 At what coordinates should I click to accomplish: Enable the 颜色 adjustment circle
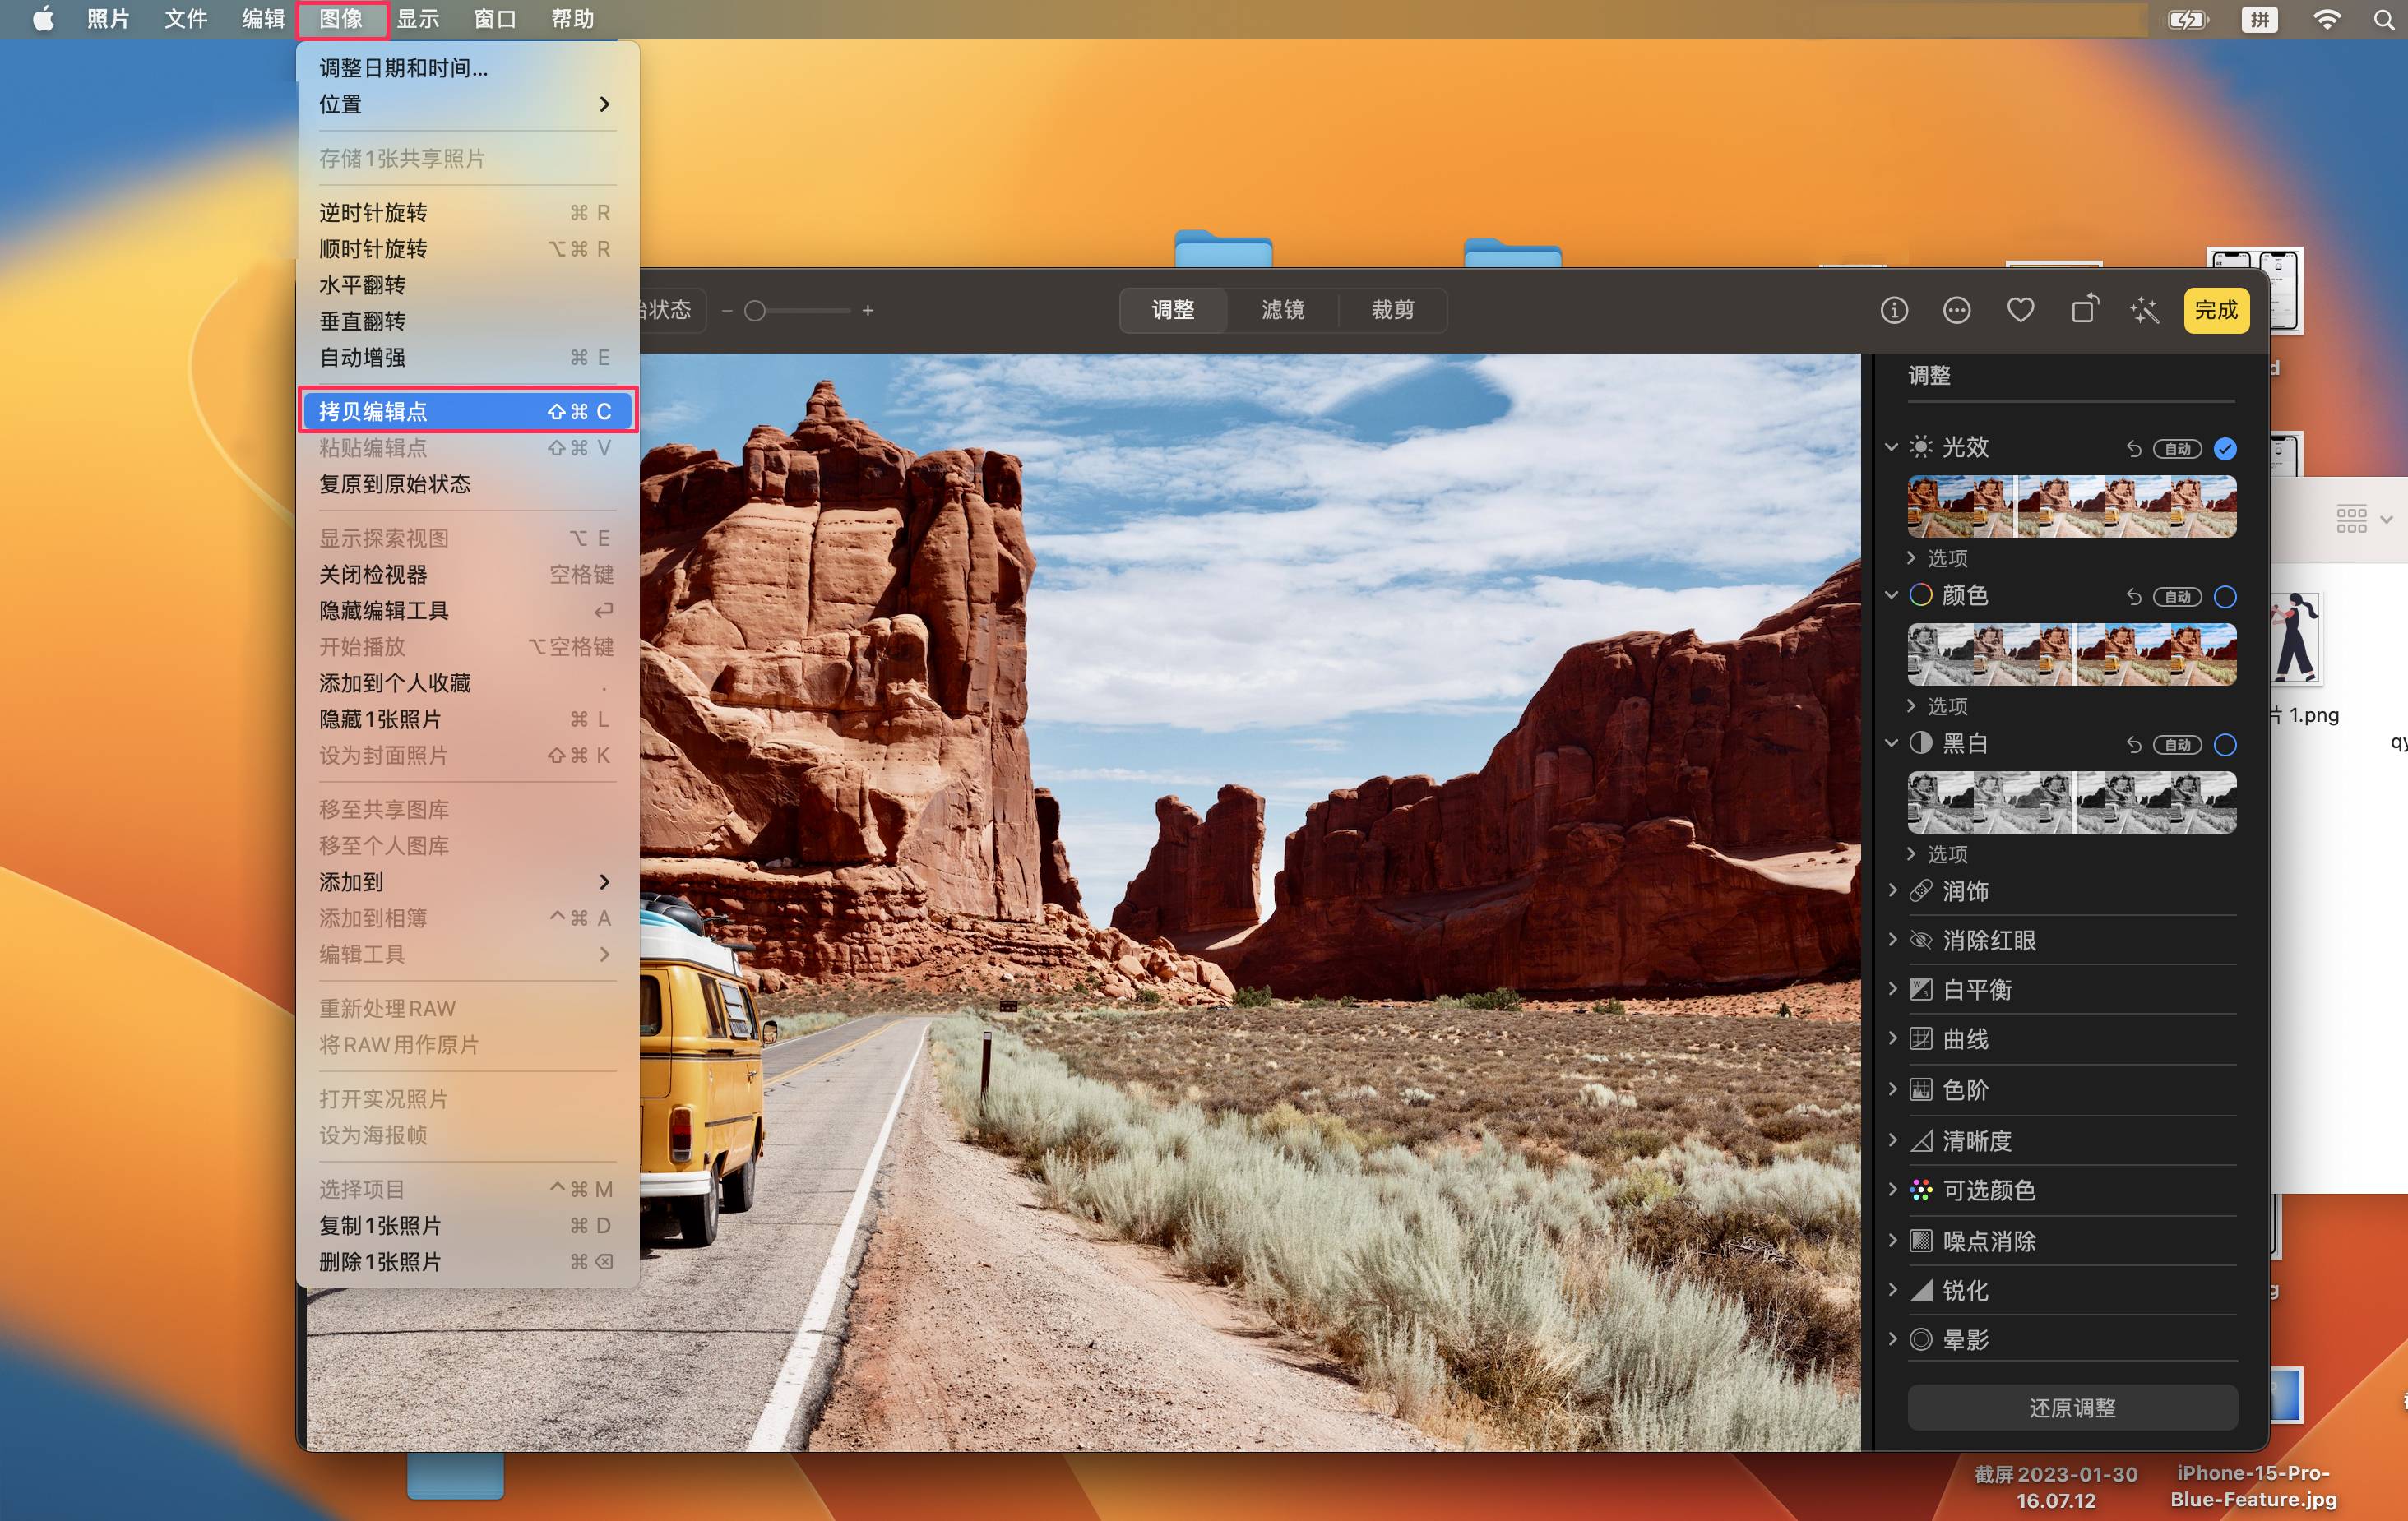pos(2224,596)
